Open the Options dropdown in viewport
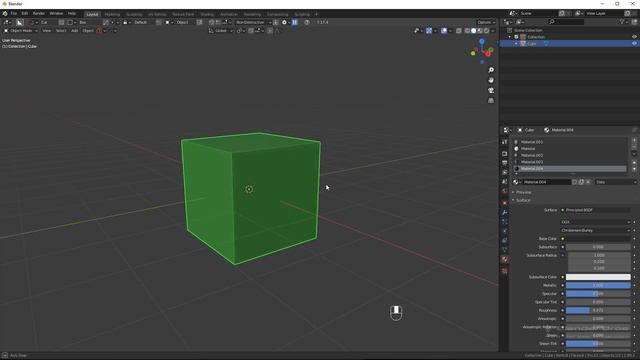Screen dimensions: 640x360 [486, 22]
